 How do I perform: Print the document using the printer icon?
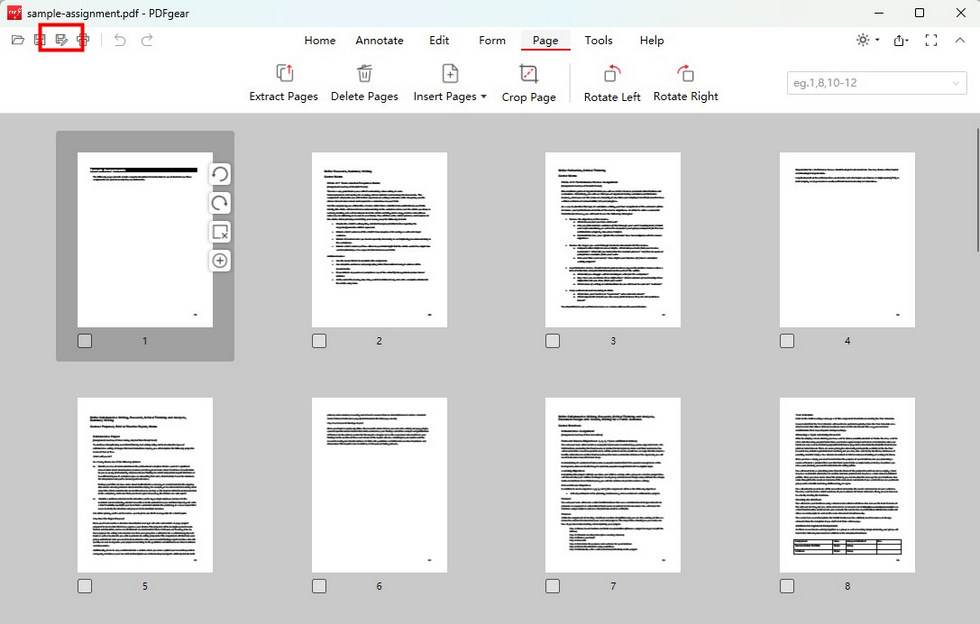[x=84, y=39]
